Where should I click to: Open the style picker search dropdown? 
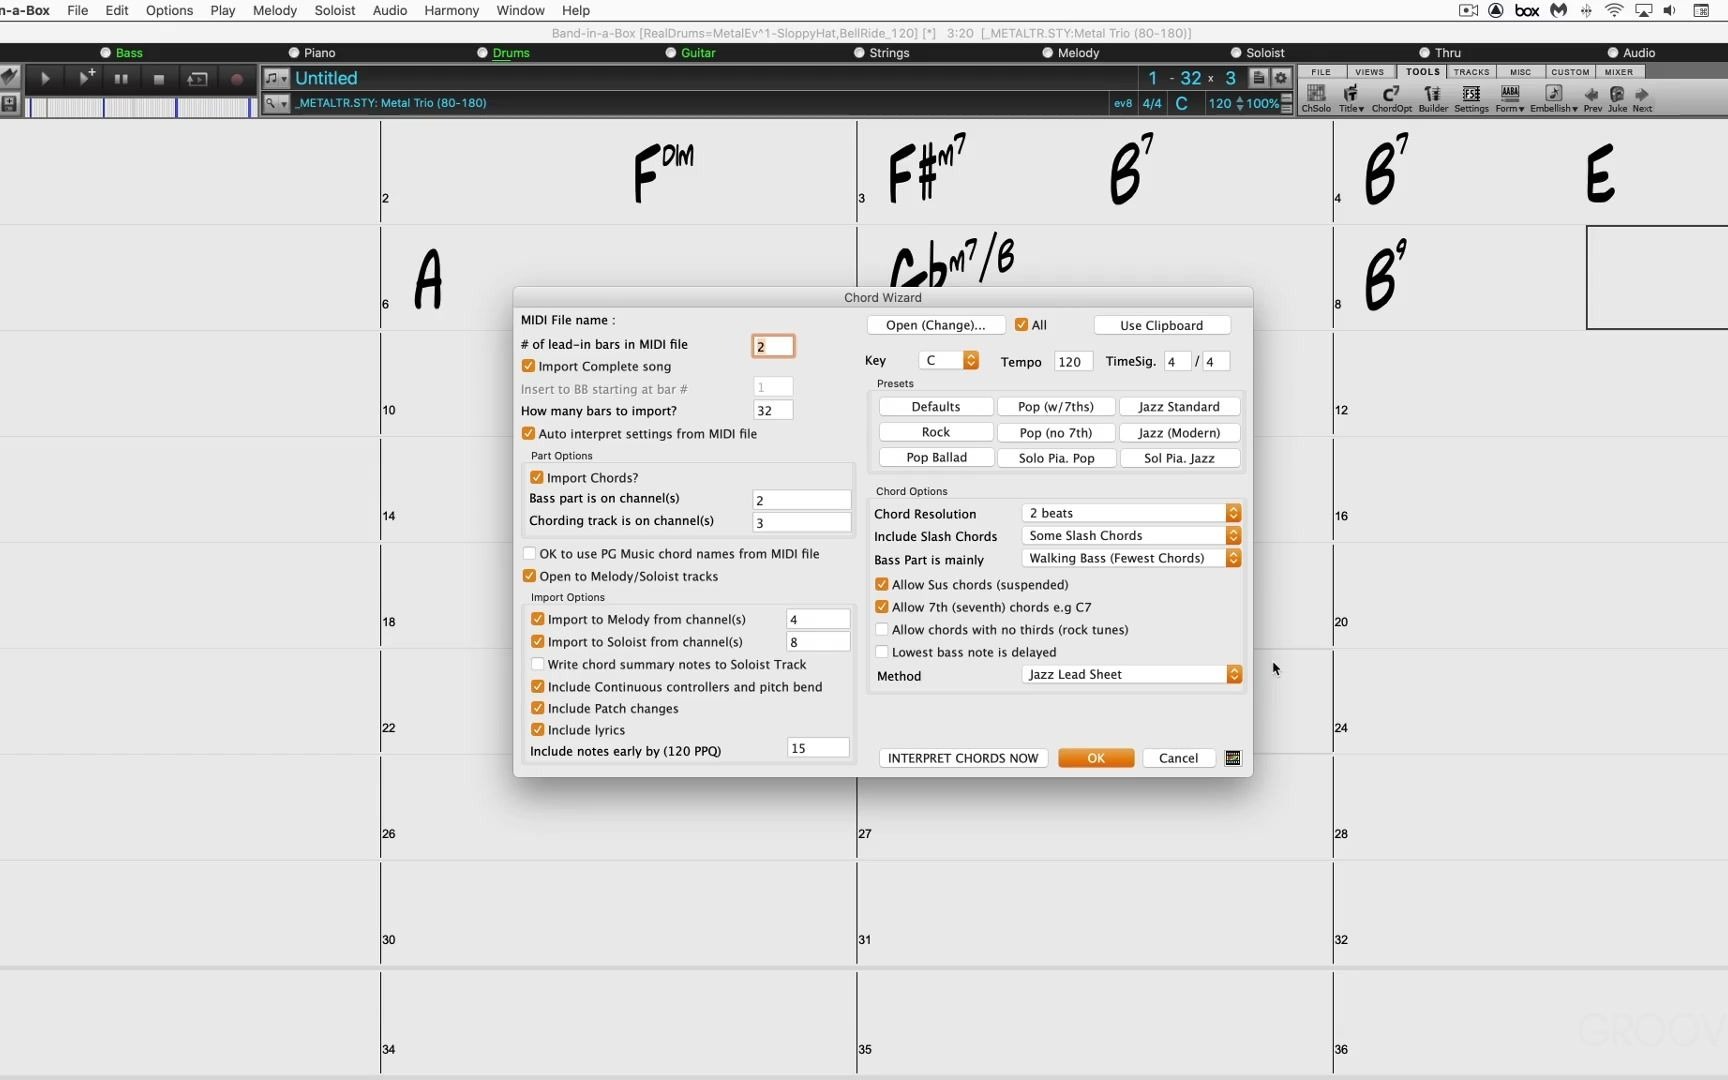pyautogui.click(x=275, y=103)
